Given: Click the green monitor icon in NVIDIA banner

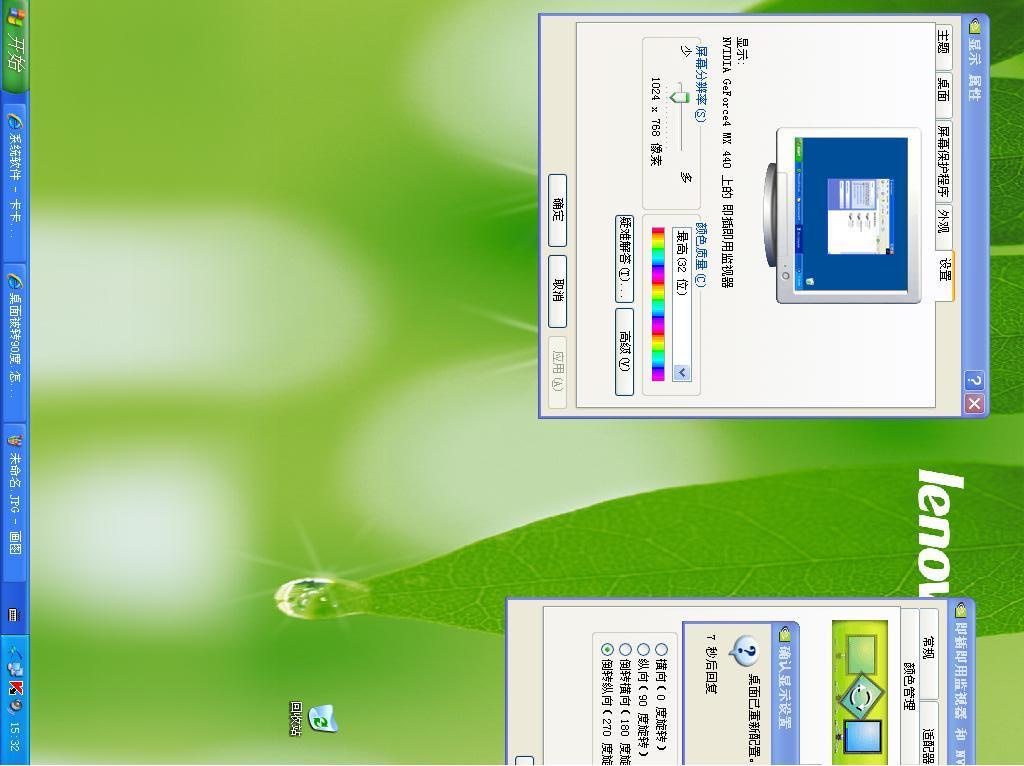Looking at the screenshot, I should 861,654.
